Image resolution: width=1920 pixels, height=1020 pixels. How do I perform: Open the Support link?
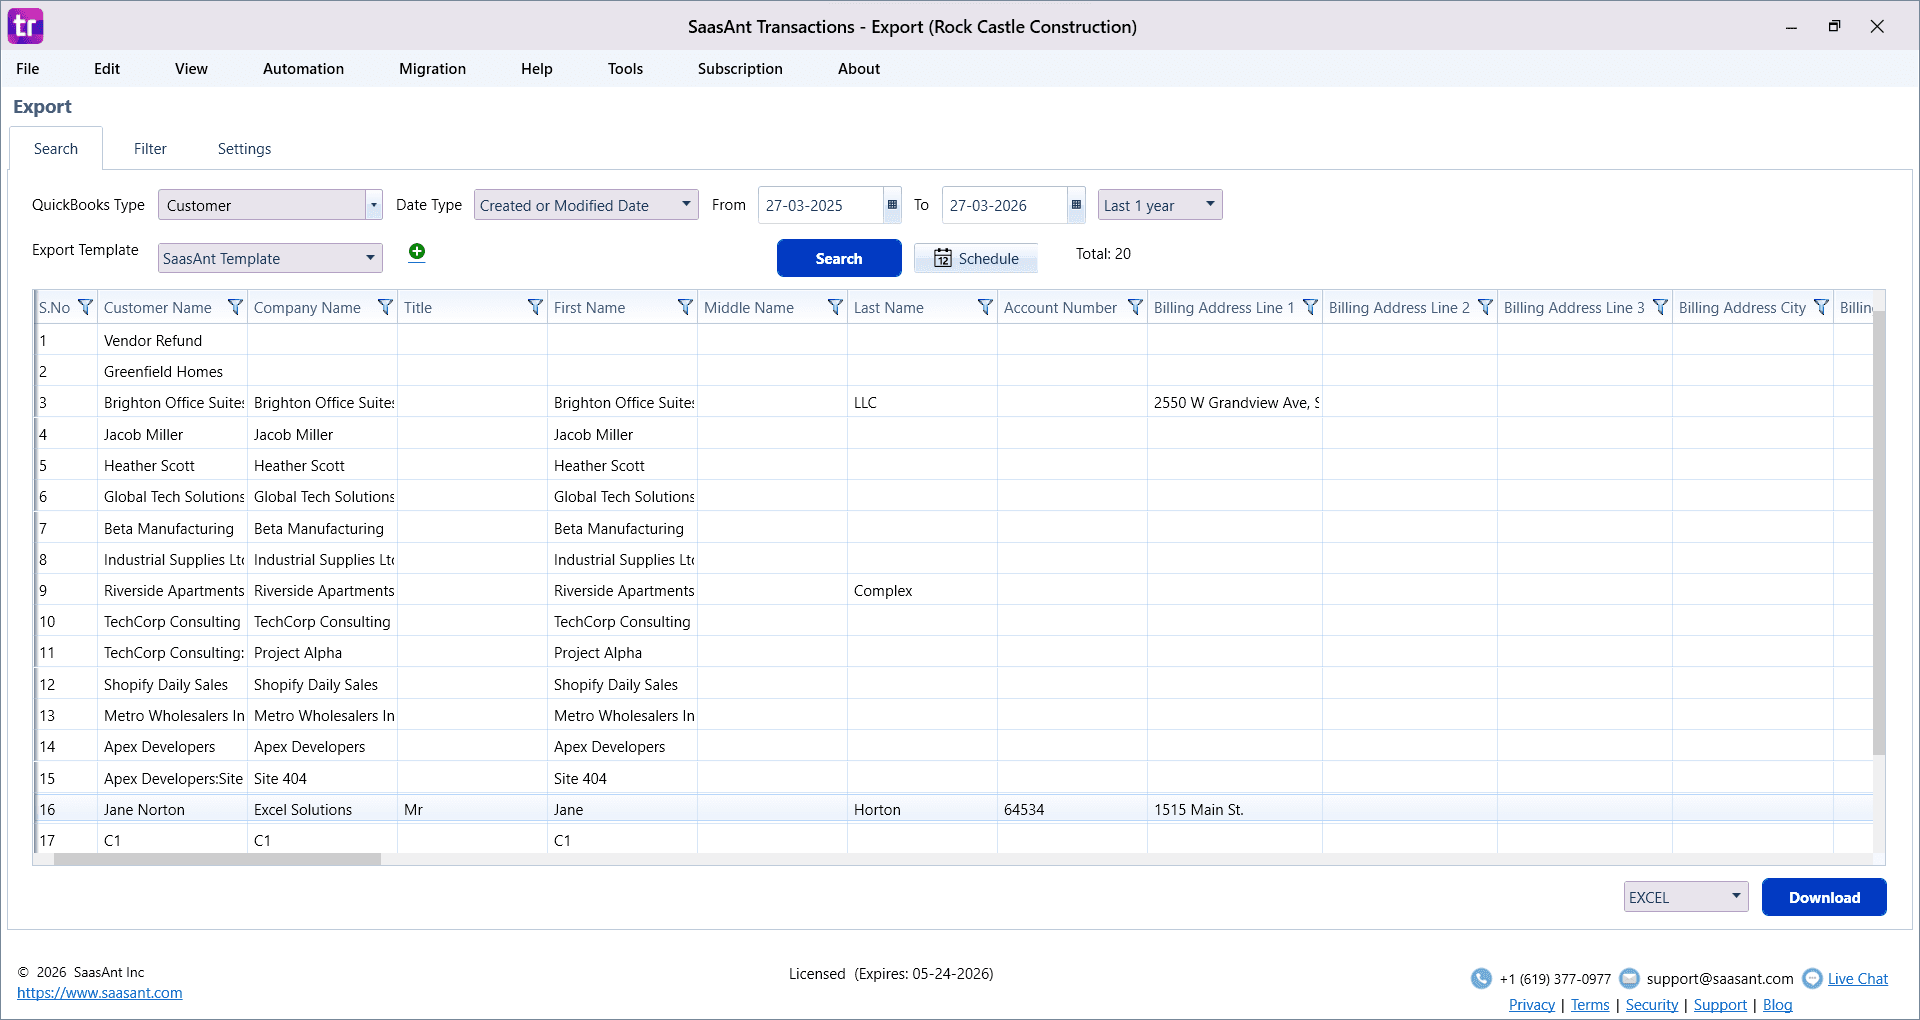pos(1720,1005)
